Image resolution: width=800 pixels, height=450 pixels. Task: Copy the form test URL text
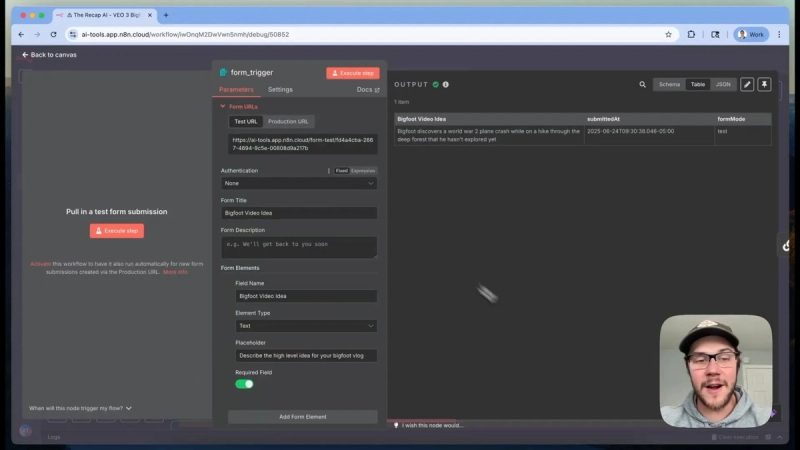tap(303, 144)
